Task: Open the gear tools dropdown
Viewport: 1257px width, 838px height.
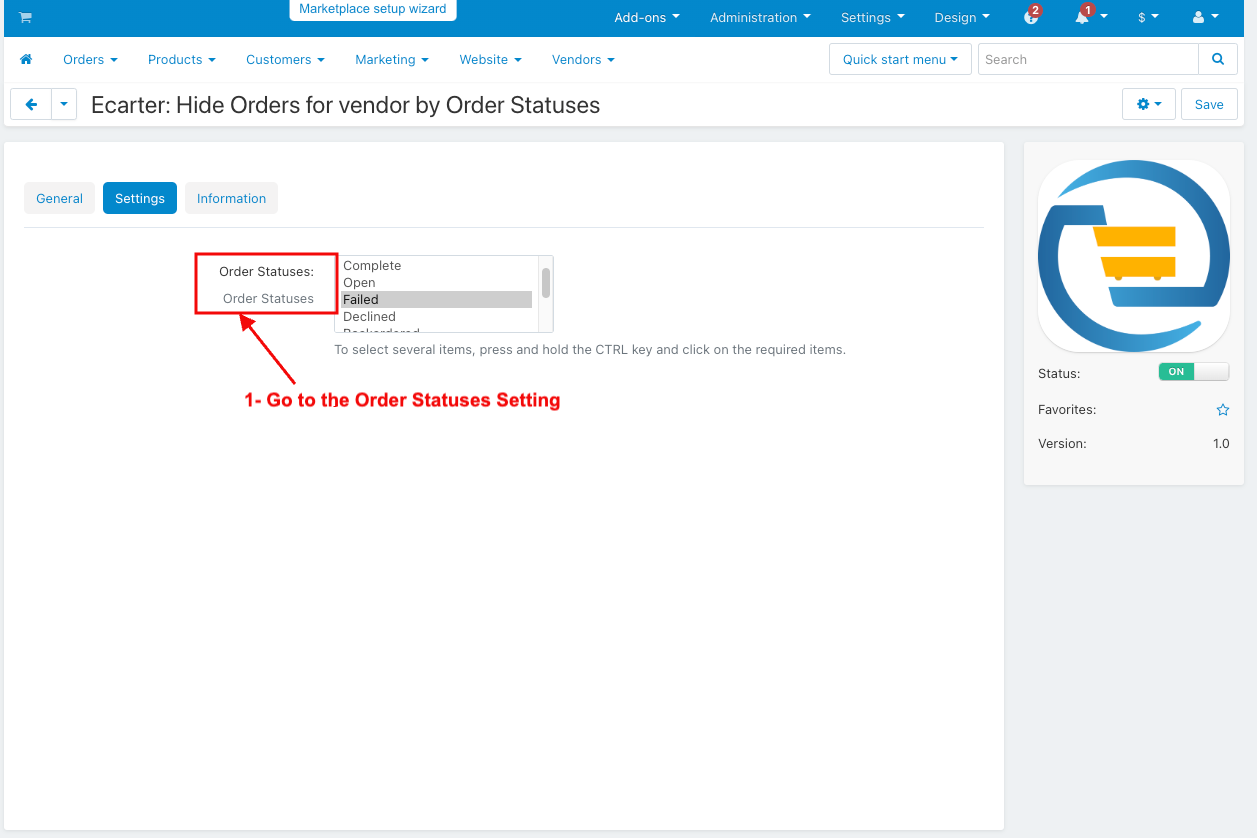Action: click(x=1149, y=104)
